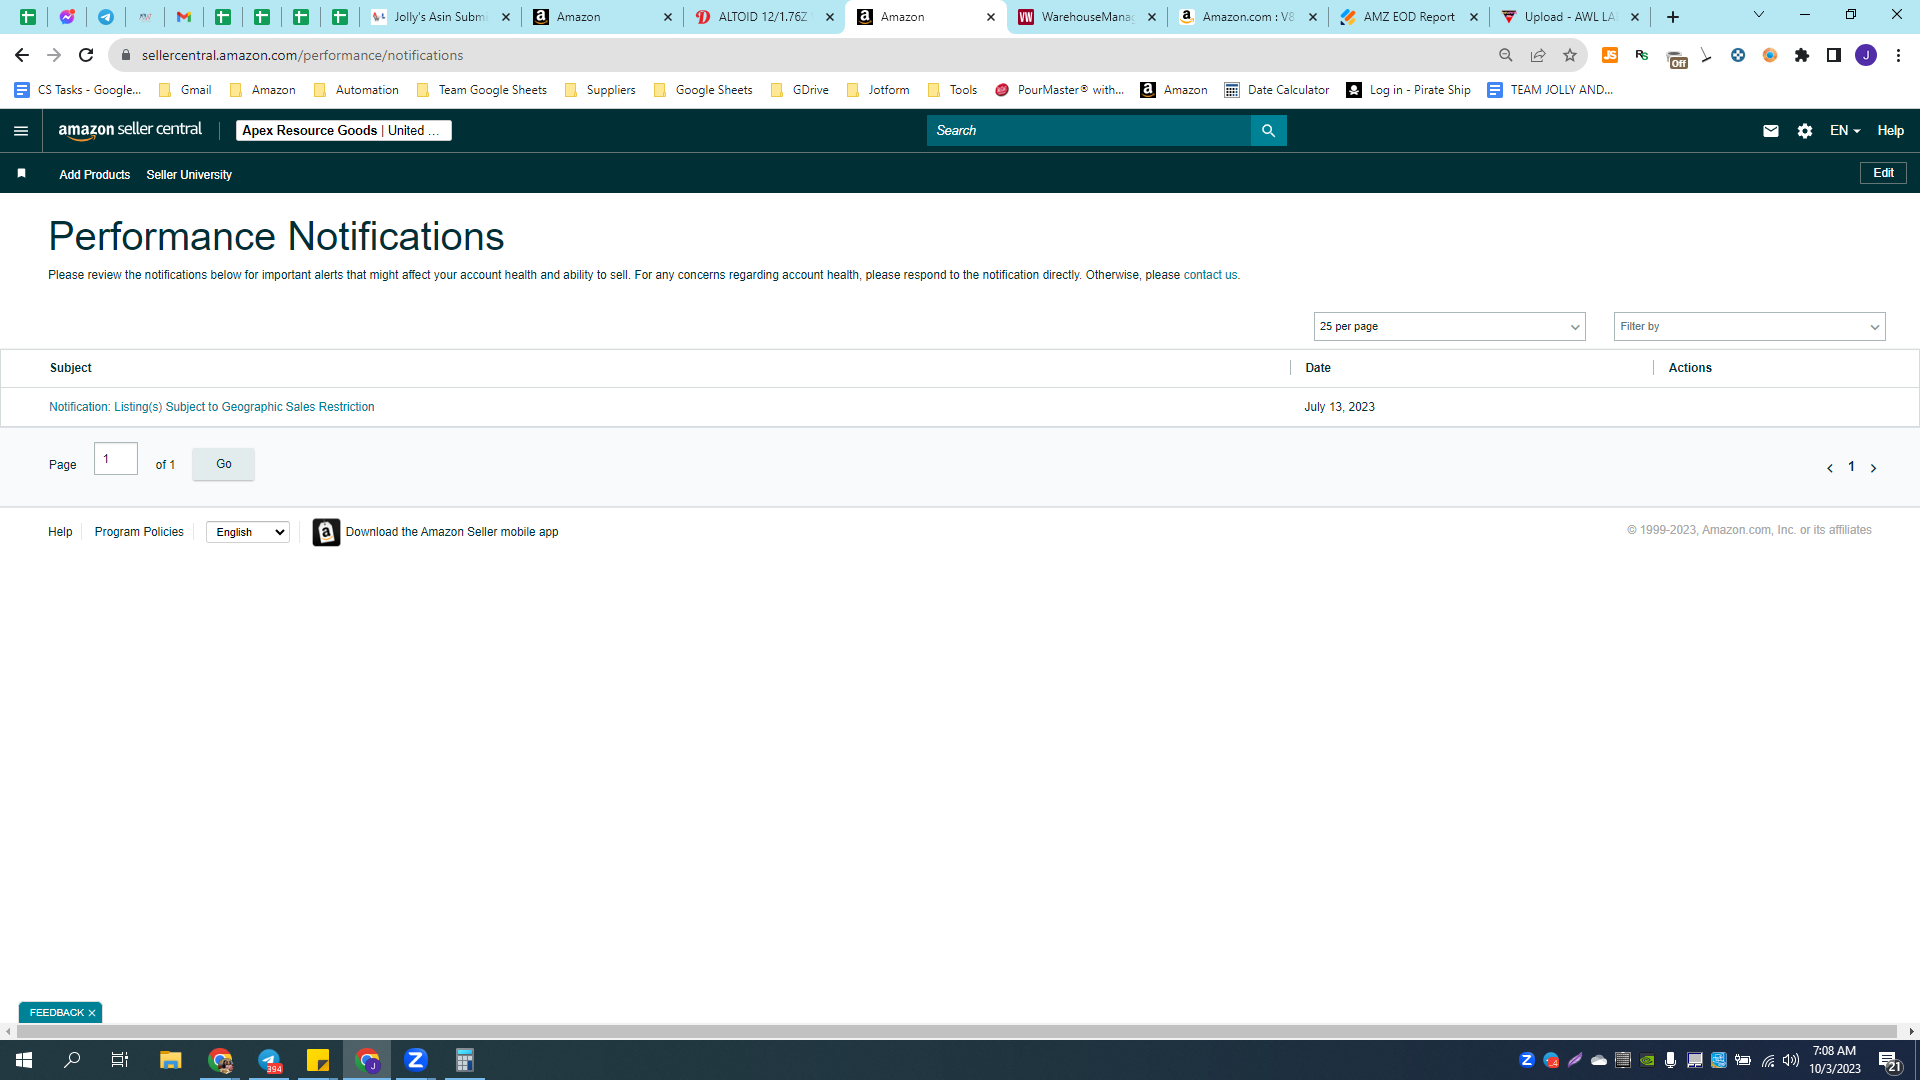
Task: Click the page number input field
Action: pyautogui.click(x=116, y=459)
